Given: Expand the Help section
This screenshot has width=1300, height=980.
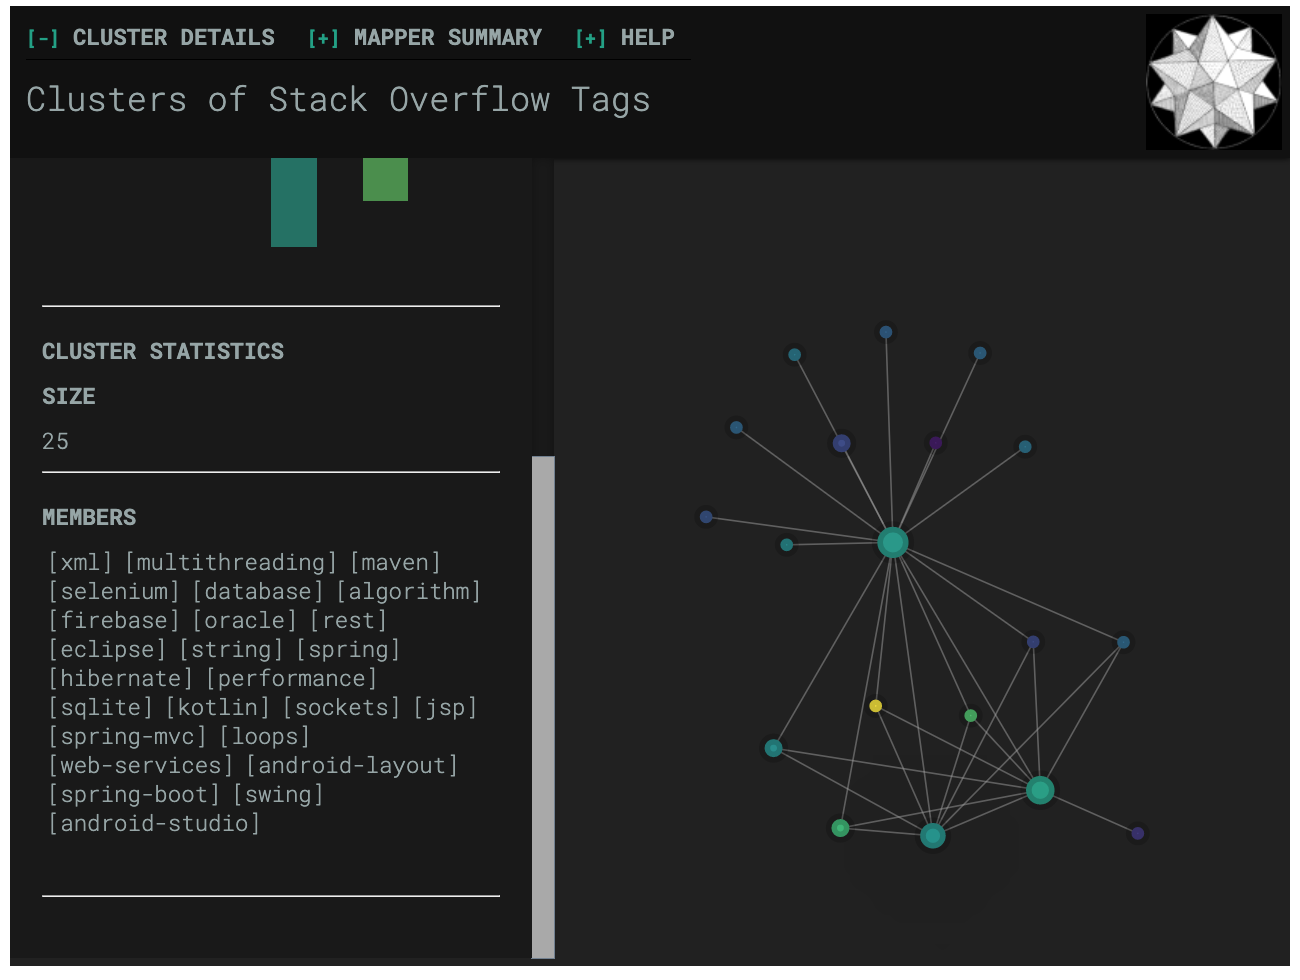Looking at the screenshot, I should [588, 37].
